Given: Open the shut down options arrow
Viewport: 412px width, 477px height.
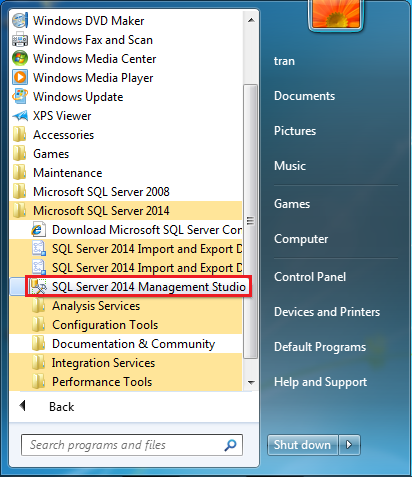Looking at the screenshot, I should pyautogui.click(x=349, y=445).
